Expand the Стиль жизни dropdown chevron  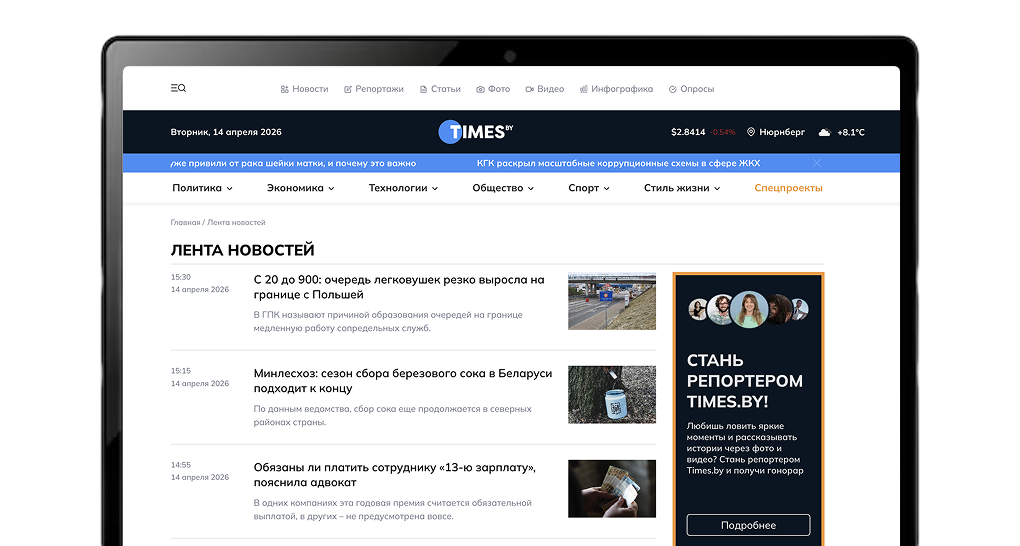point(717,189)
